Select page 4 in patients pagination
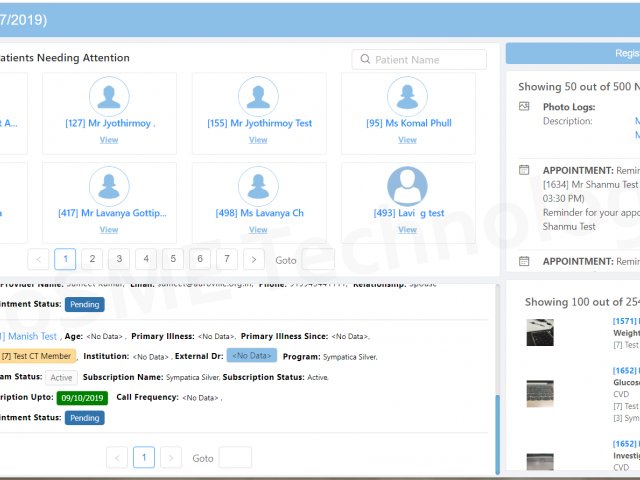Image resolution: width=640 pixels, height=480 pixels. tap(146, 260)
